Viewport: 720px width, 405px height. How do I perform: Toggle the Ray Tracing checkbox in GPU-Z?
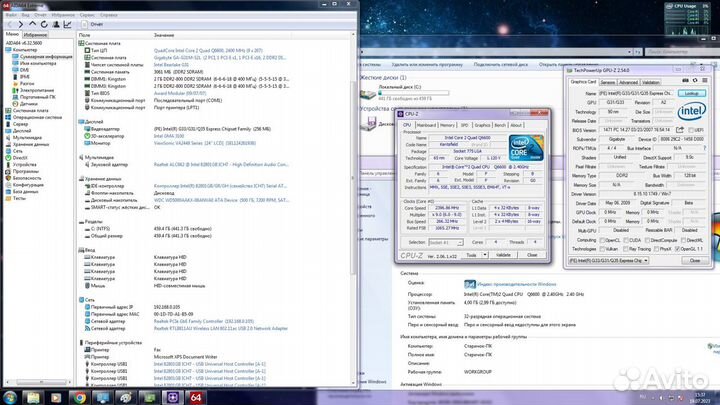click(625, 249)
